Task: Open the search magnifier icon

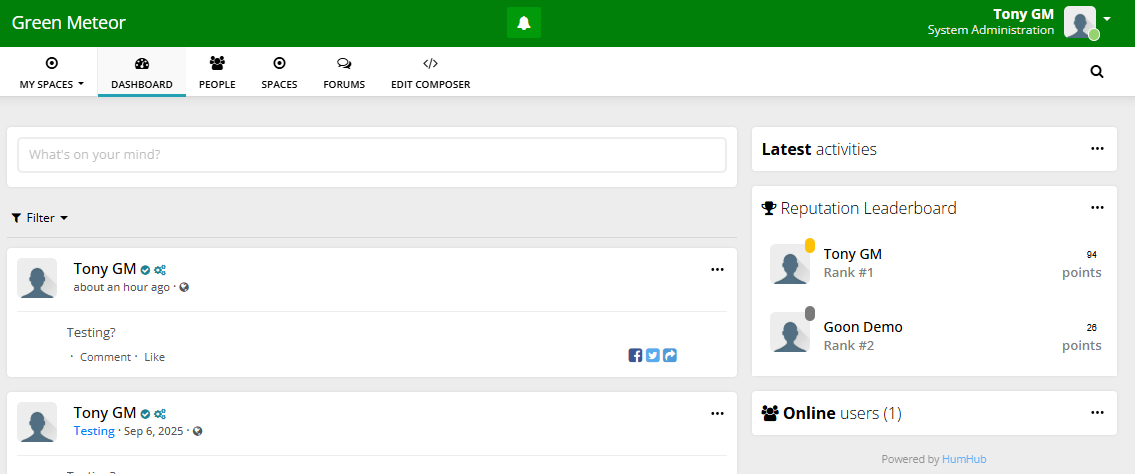Action: (x=1097, y=72)
